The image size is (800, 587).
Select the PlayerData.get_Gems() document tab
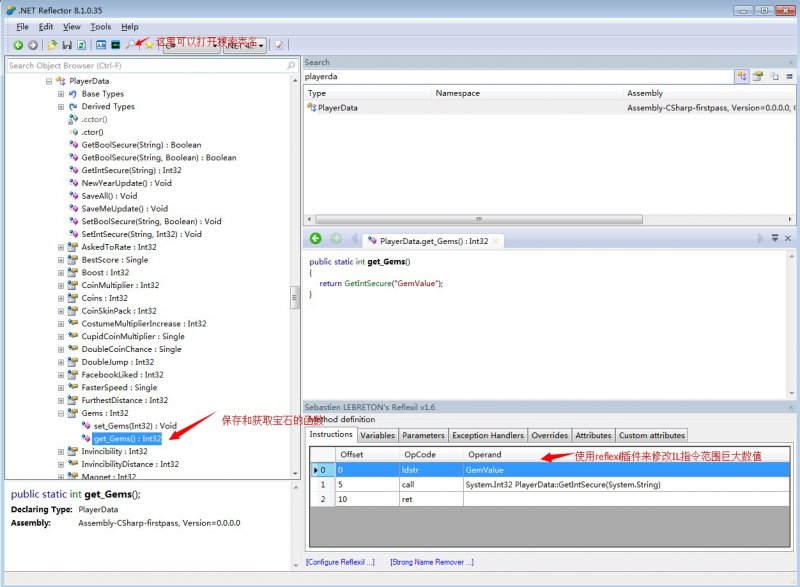pos(434,241)
